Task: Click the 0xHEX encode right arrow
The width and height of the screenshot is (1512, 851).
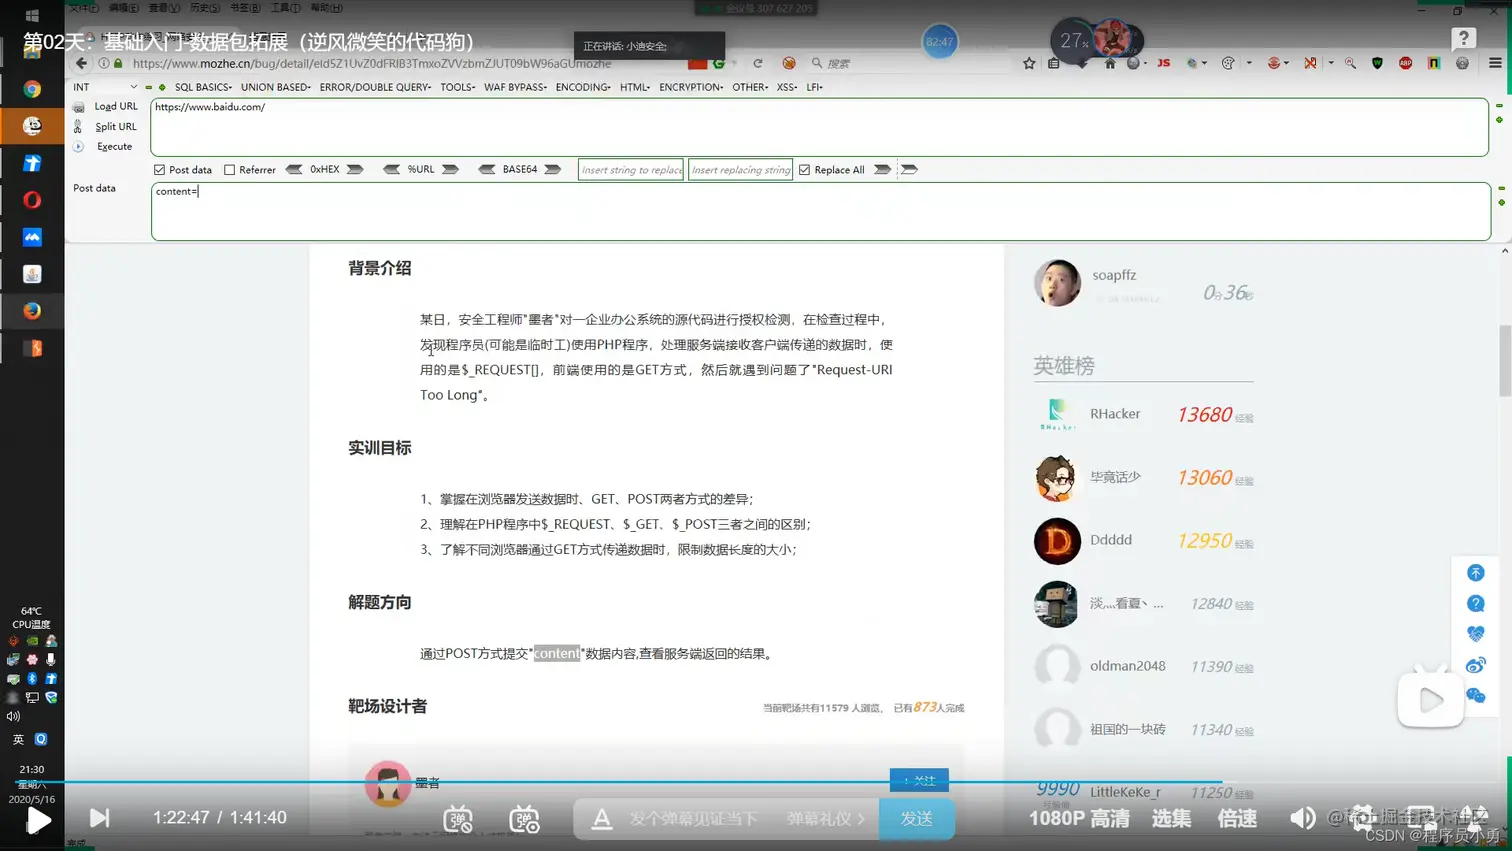Action: coord(355,170)
